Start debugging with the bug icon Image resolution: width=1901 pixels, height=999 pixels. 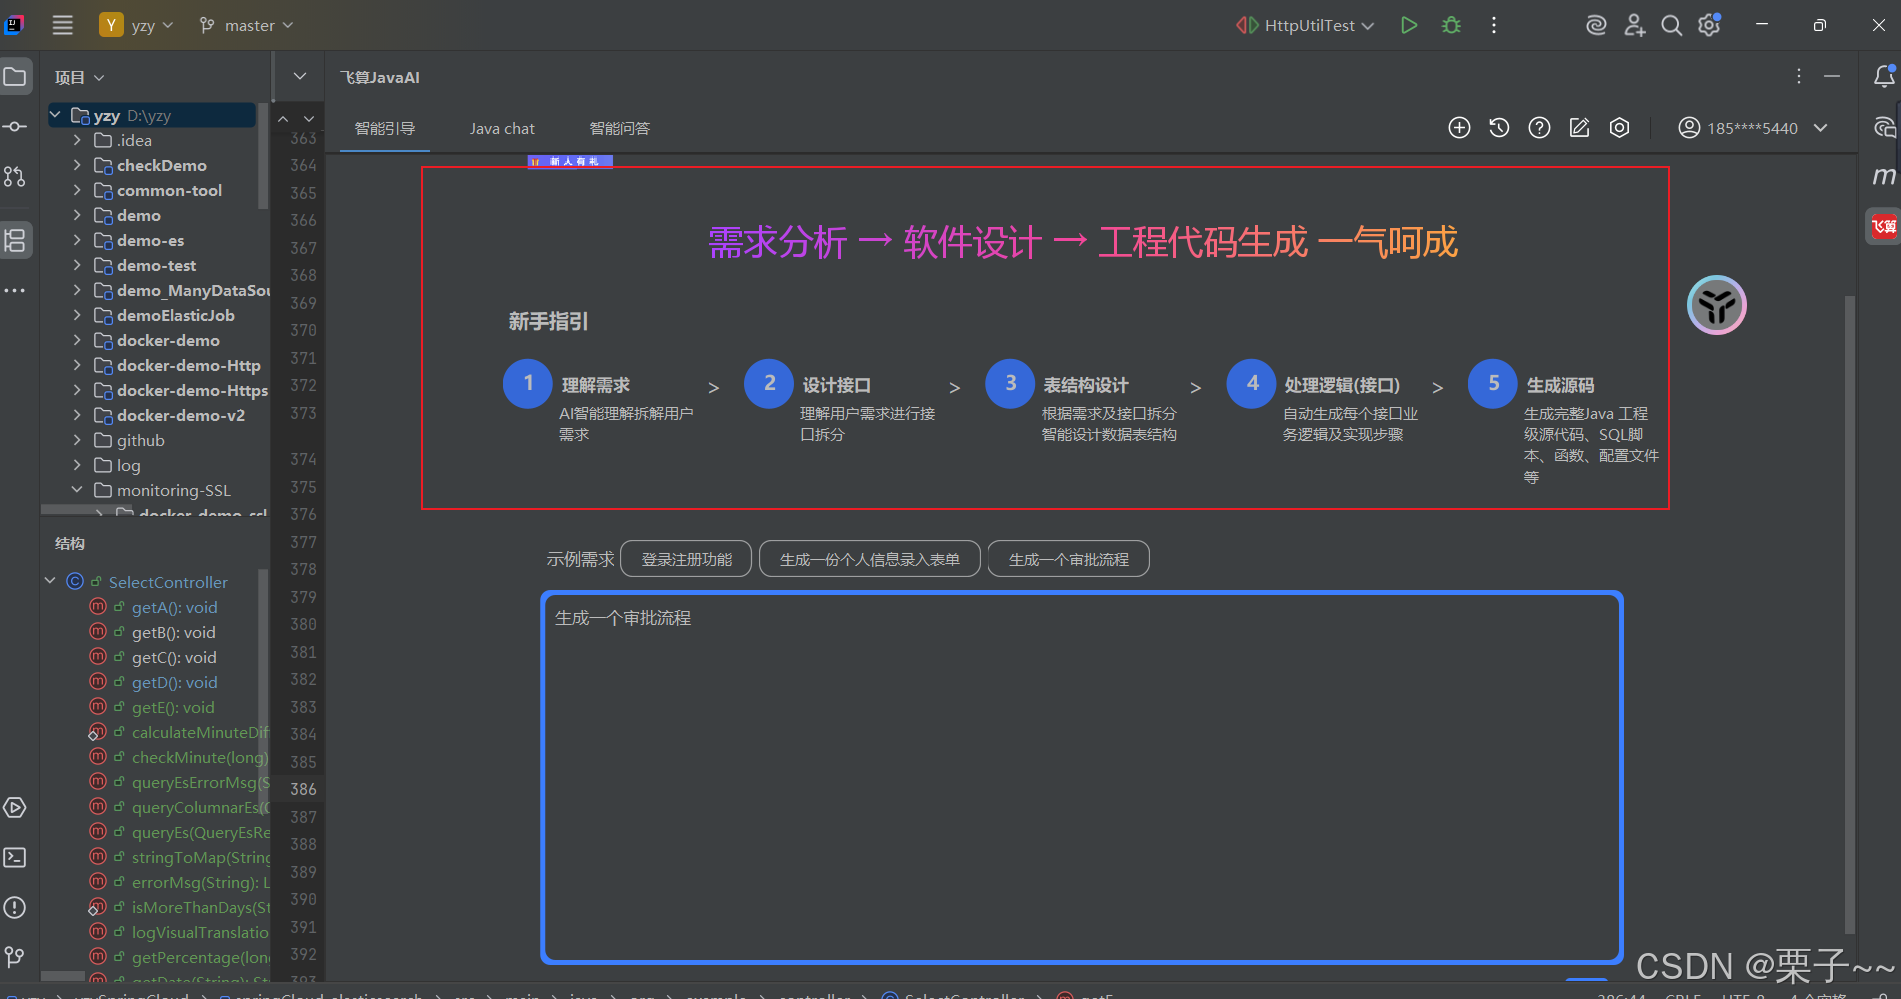click(x=1452, y=25)
